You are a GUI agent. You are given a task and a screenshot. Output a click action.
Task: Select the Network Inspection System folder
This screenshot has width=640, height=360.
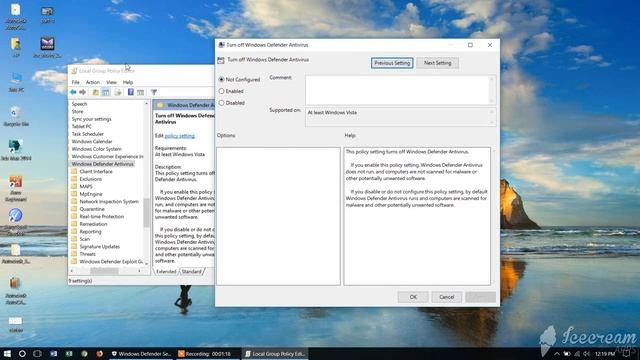[109, 202]
